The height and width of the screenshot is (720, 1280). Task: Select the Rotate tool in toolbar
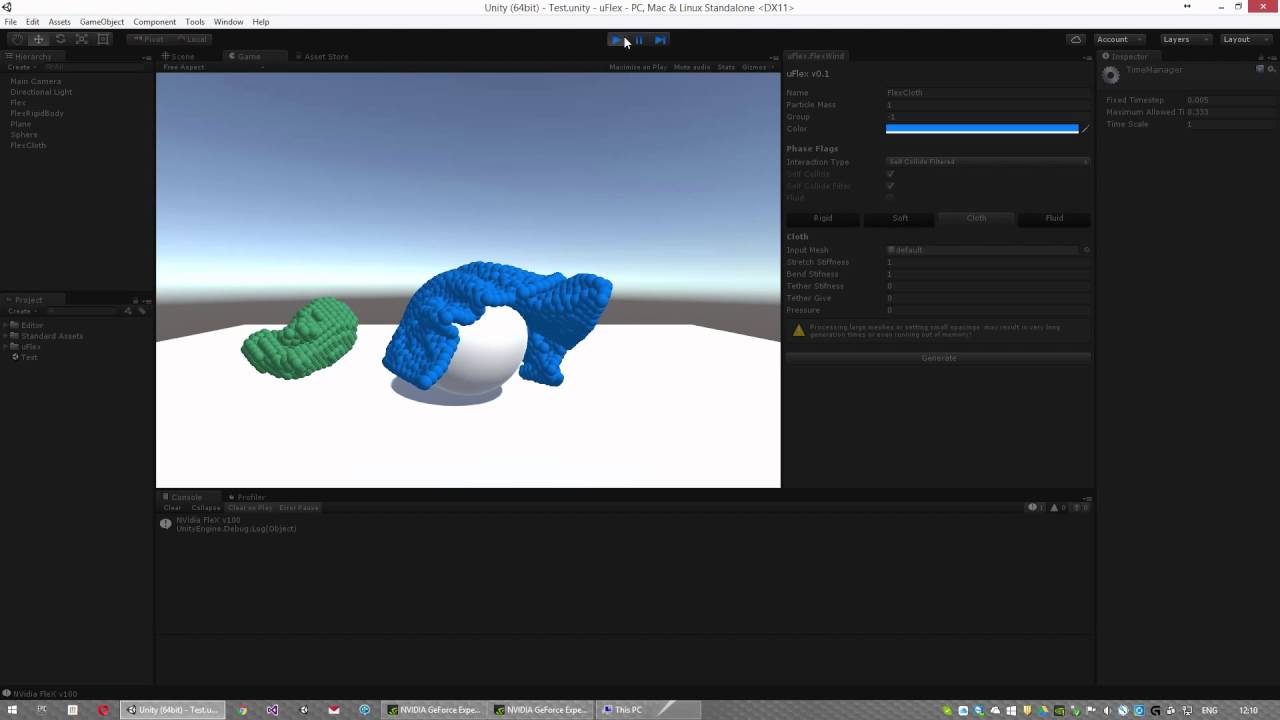pyautogui.click(x=60, y=39)
